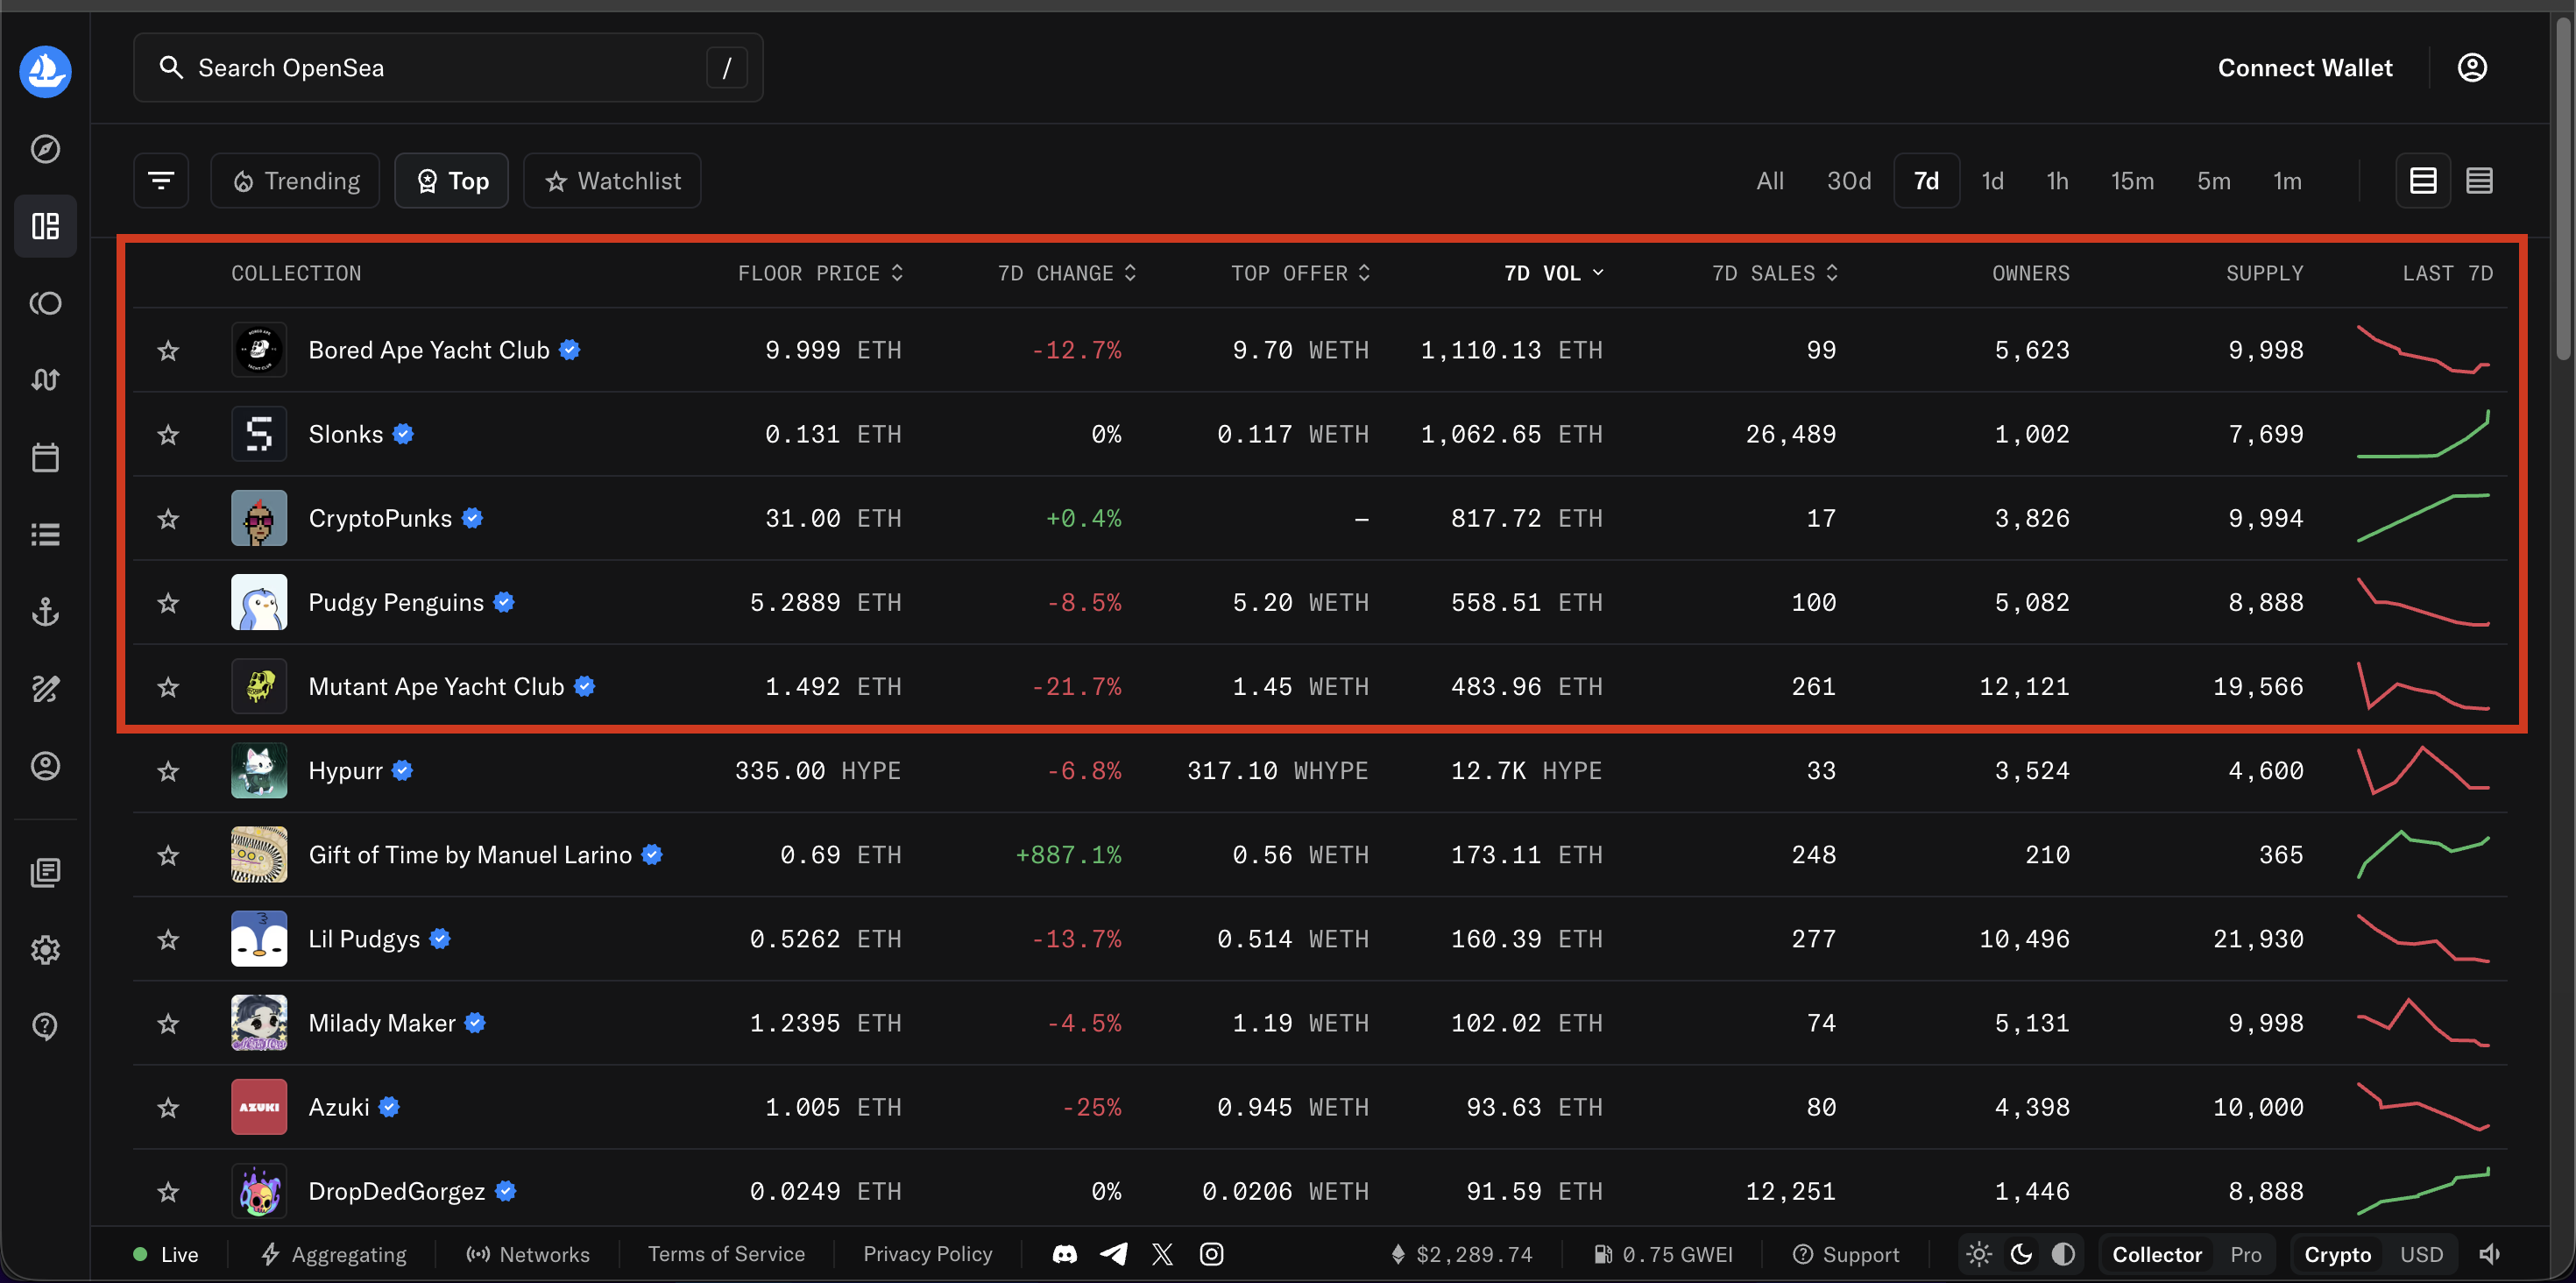This screenshot has height=1283, width=2576.
Task: Set the time range to 1h
Action: (2057, 181)
